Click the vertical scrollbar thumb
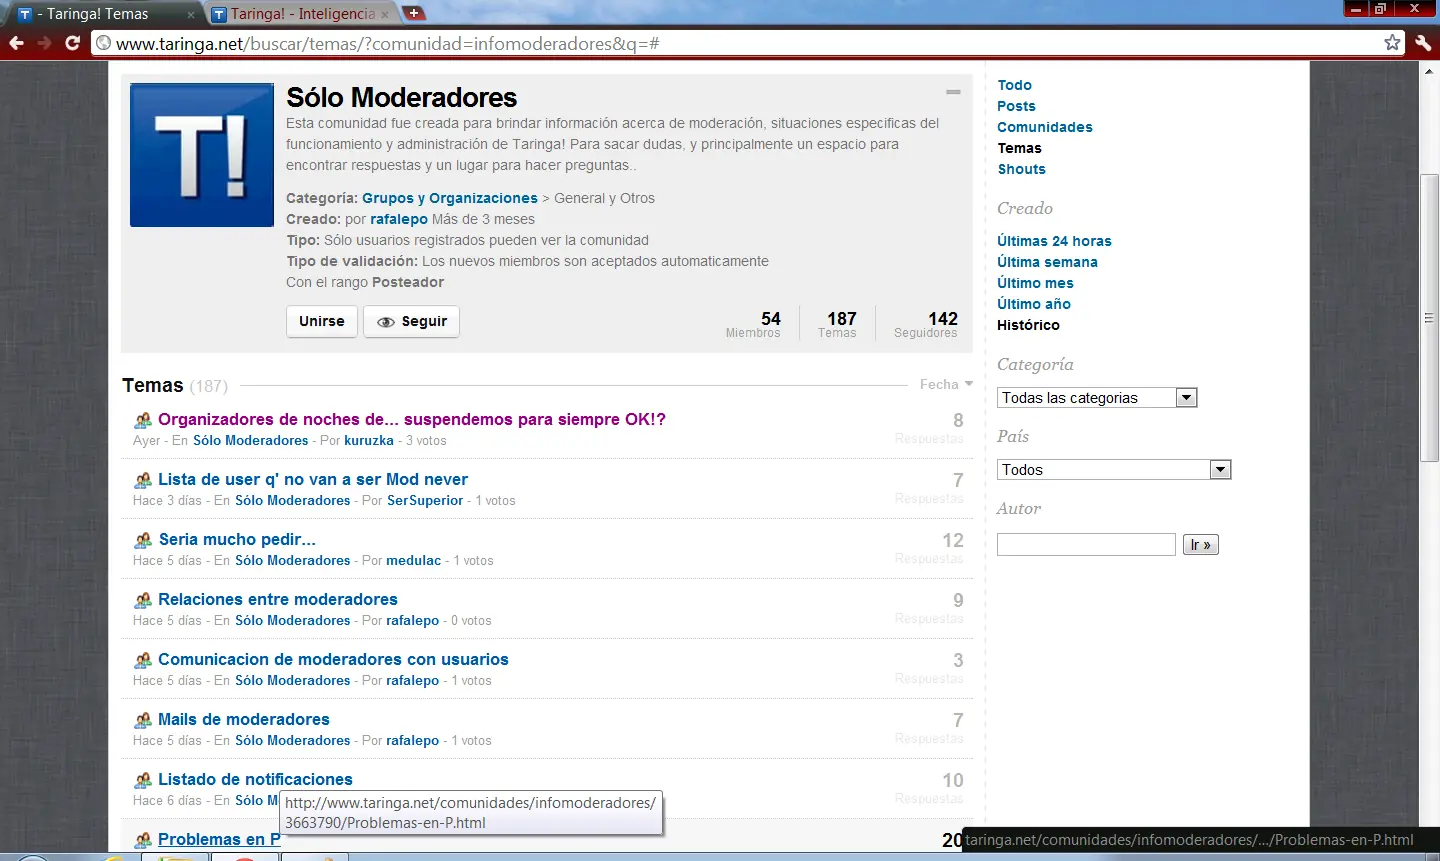The height and width of the screenshot is (861, 1440). [x=1429, y=318]
